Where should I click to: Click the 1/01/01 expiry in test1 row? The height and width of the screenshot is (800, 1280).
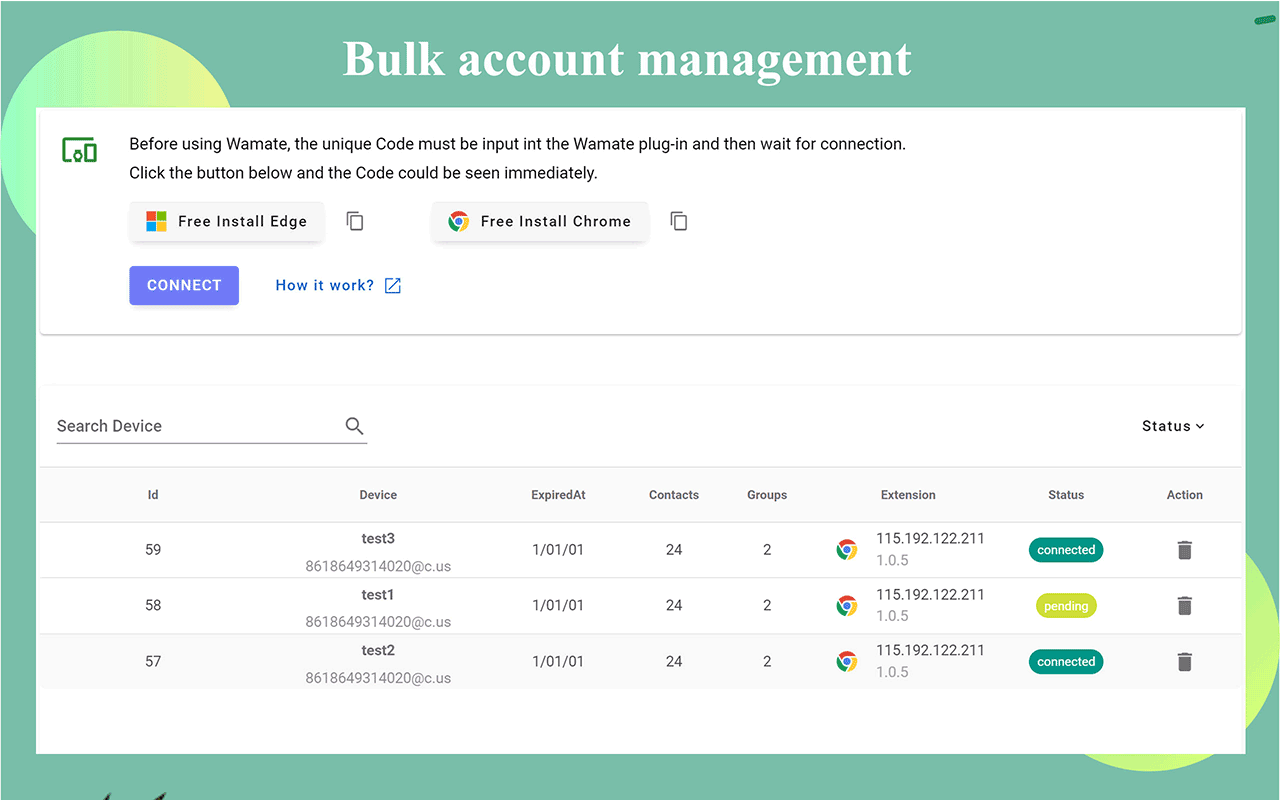point(558,606)
